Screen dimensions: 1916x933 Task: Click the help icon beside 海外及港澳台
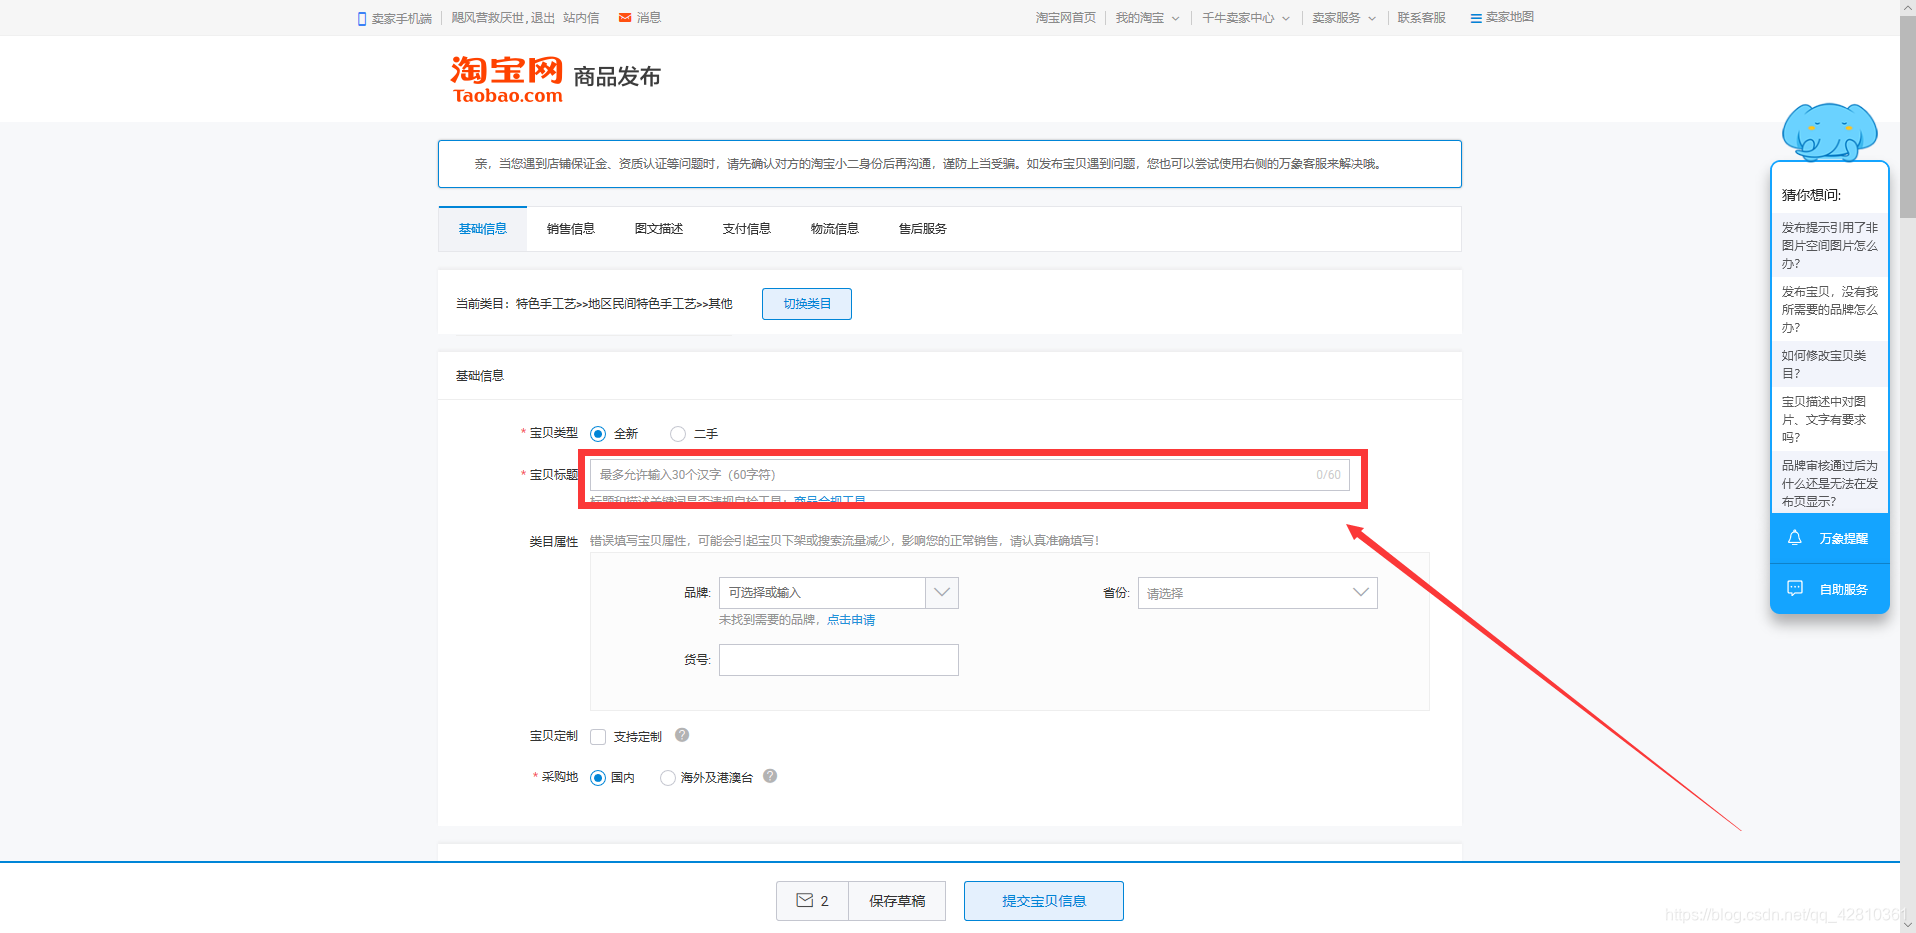pos(770,776)
